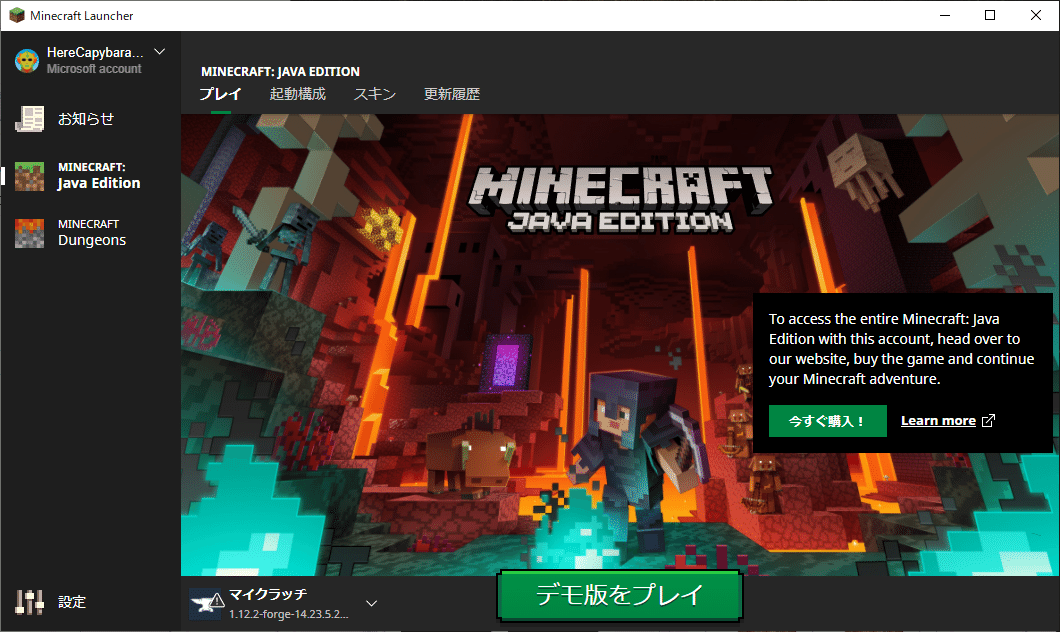Click the external link icon beside Learn more

click(988, 420)
